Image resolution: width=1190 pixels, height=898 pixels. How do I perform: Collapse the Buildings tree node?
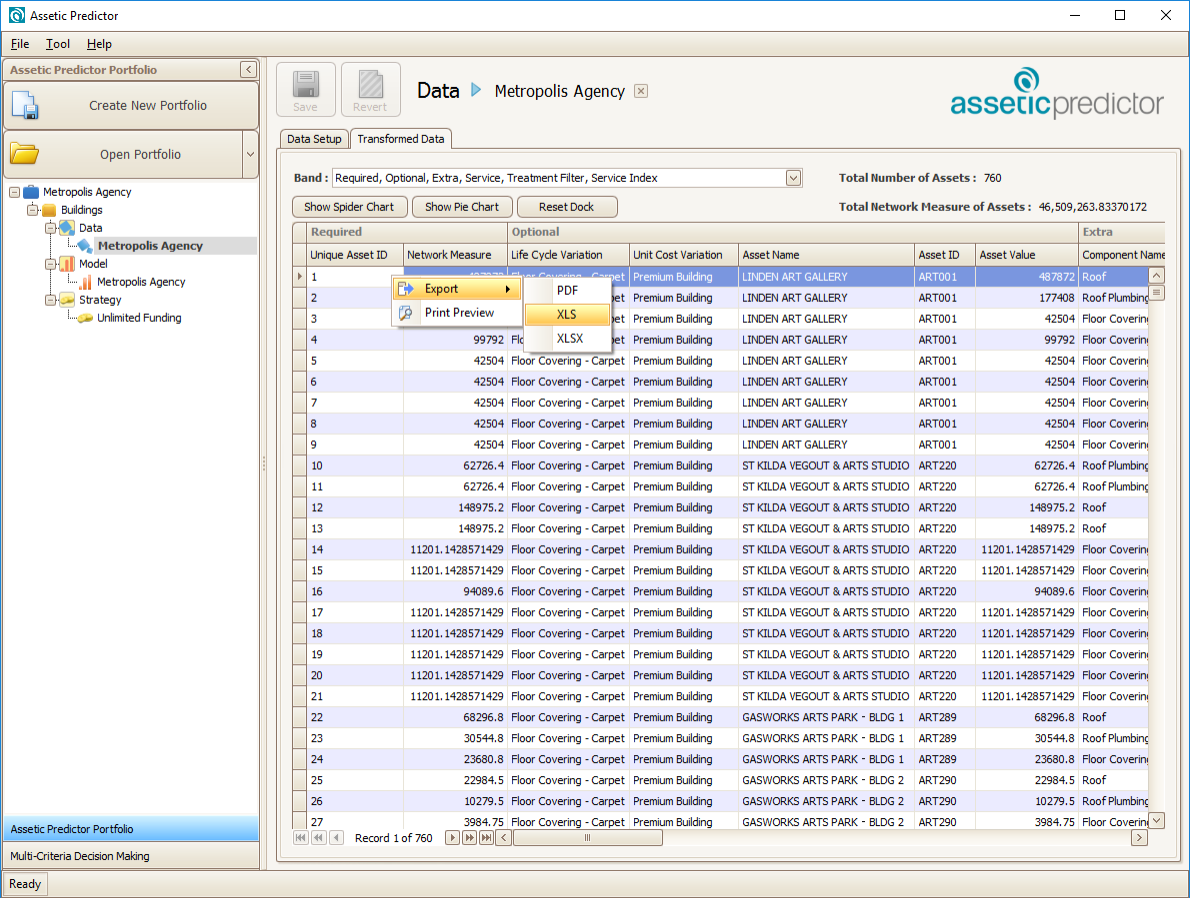35,209
